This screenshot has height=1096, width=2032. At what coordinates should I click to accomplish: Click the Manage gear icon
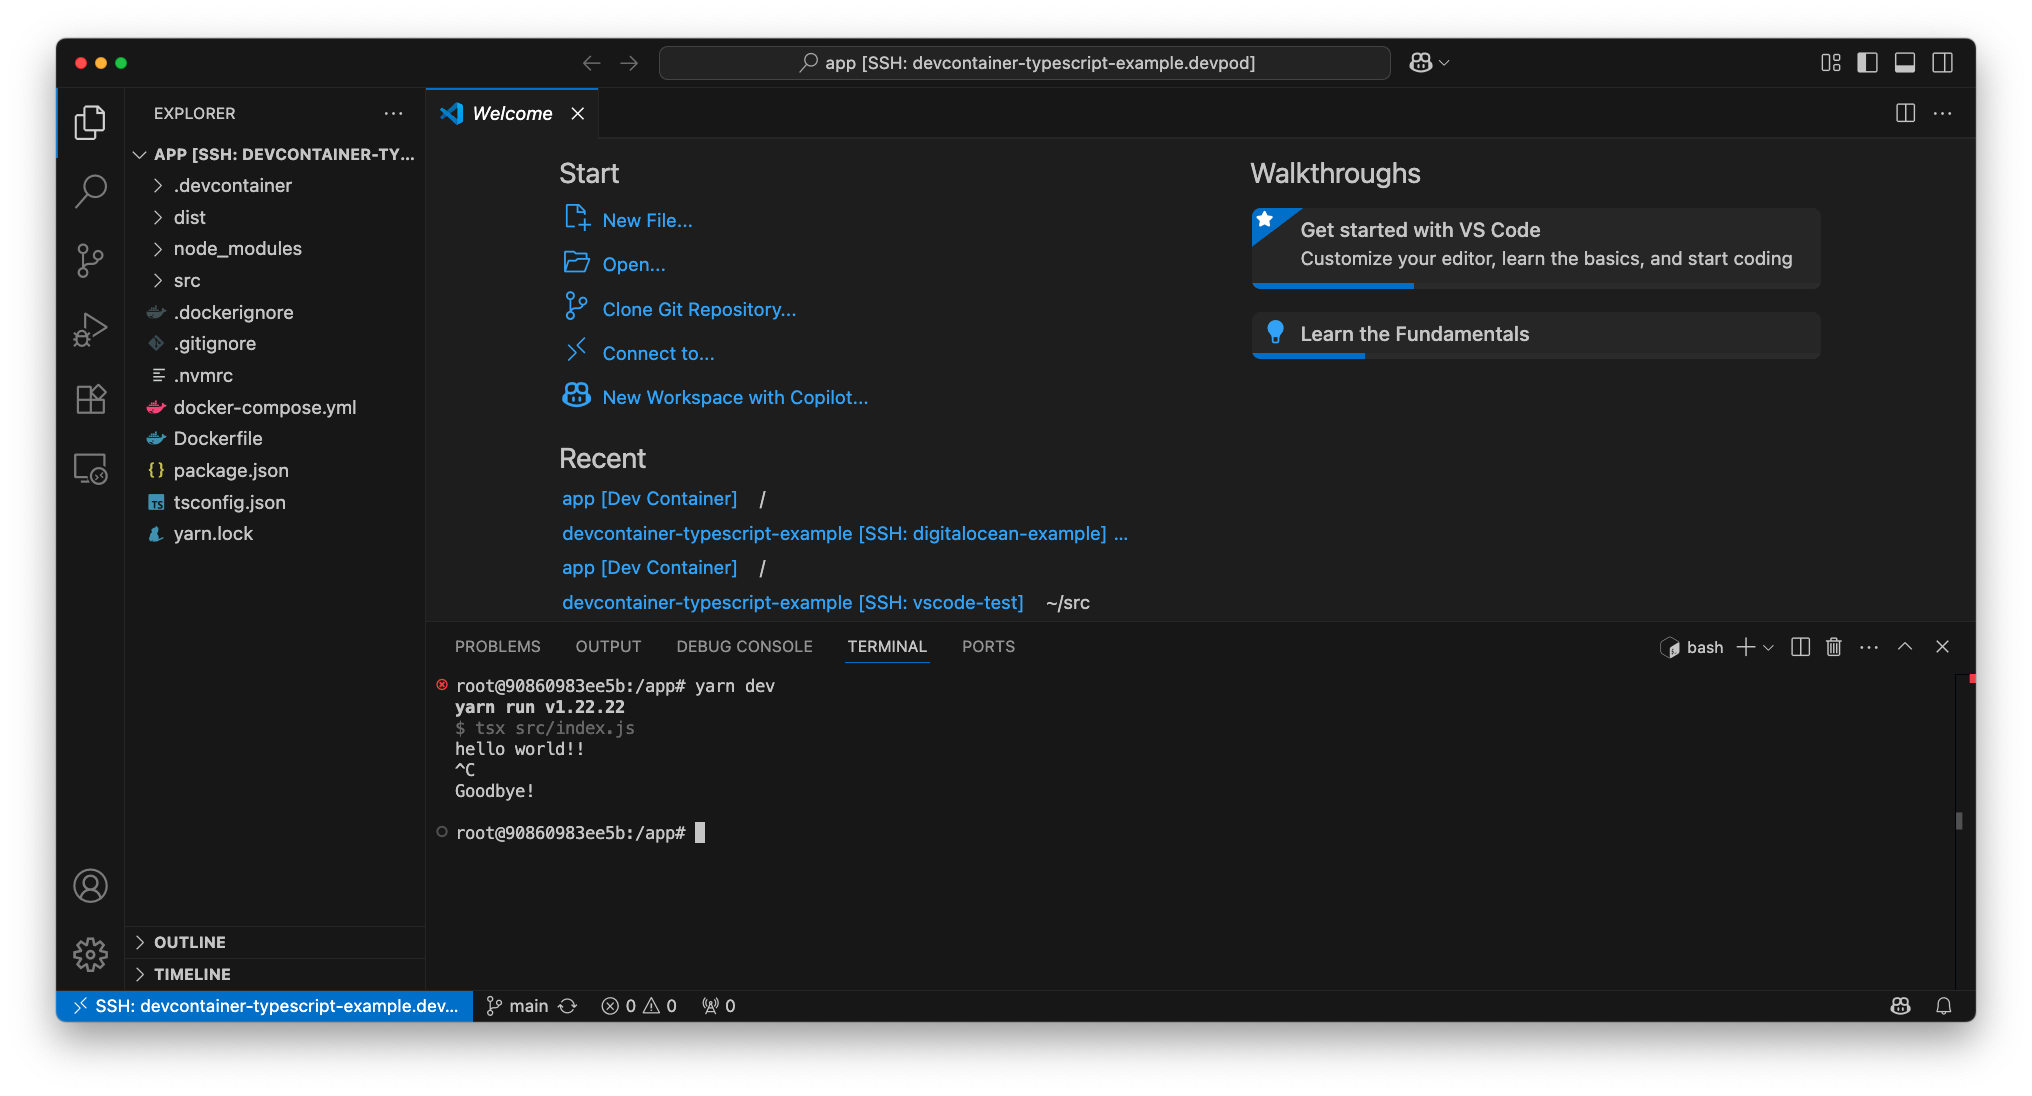(90, 954)
